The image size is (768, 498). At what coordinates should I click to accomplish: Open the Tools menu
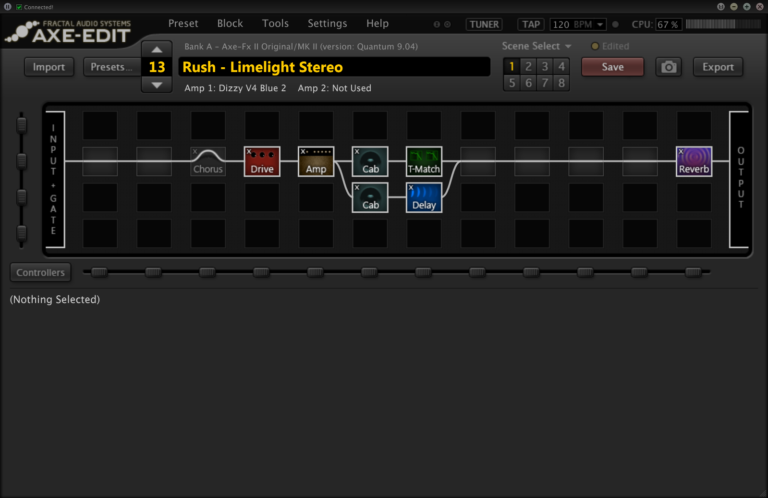pyautogui.click(x=275, y=24)
